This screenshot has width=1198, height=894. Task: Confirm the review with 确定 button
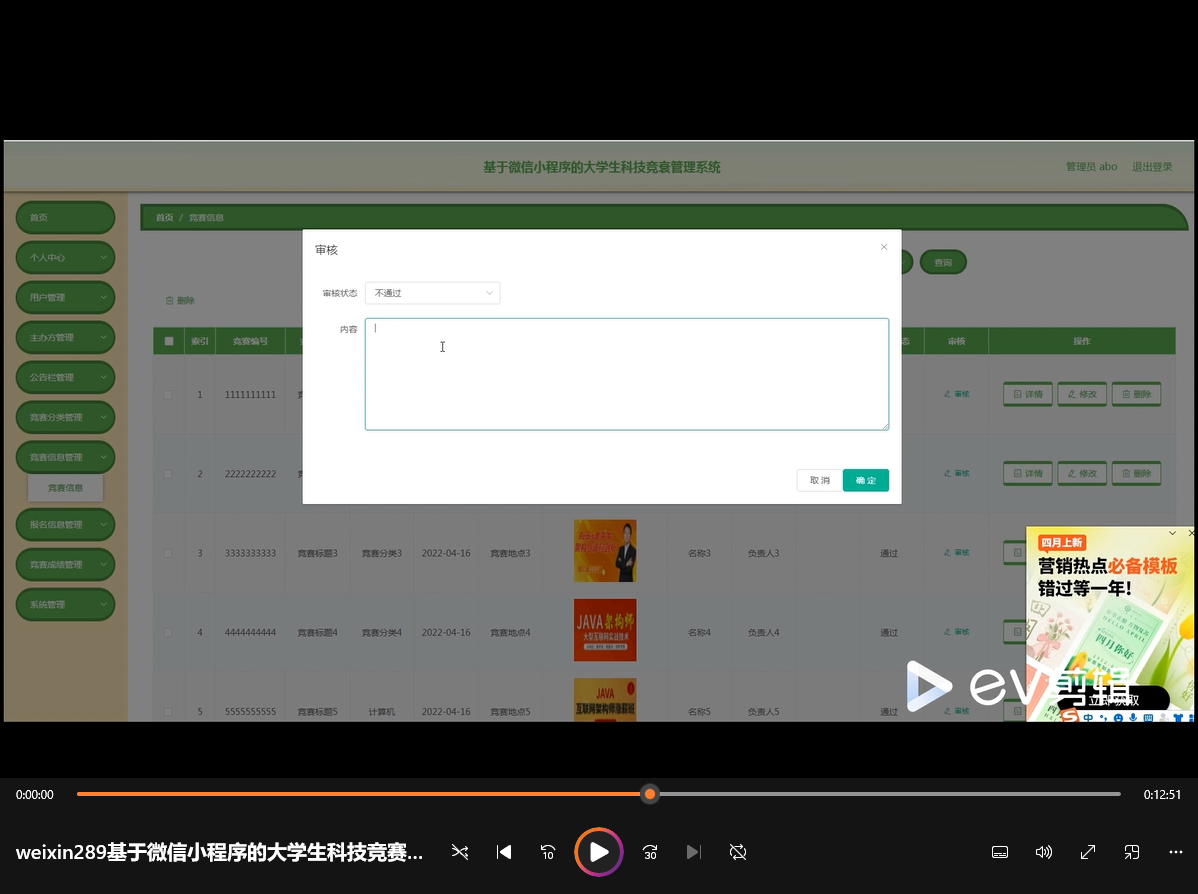click(866, 481)
